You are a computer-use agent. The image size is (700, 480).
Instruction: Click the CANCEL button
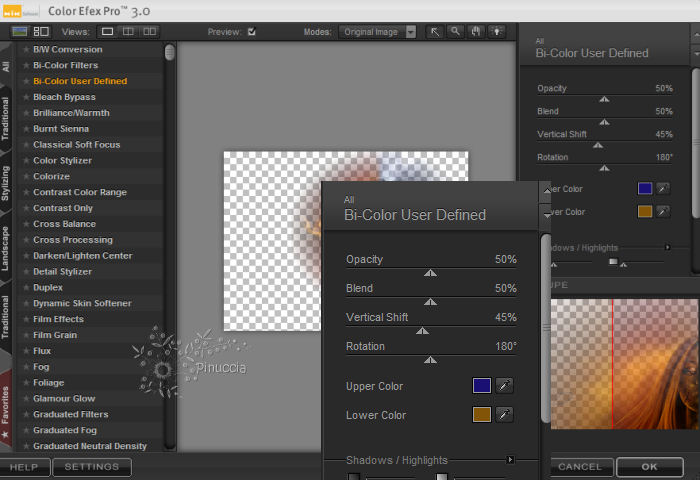[580, 467]
